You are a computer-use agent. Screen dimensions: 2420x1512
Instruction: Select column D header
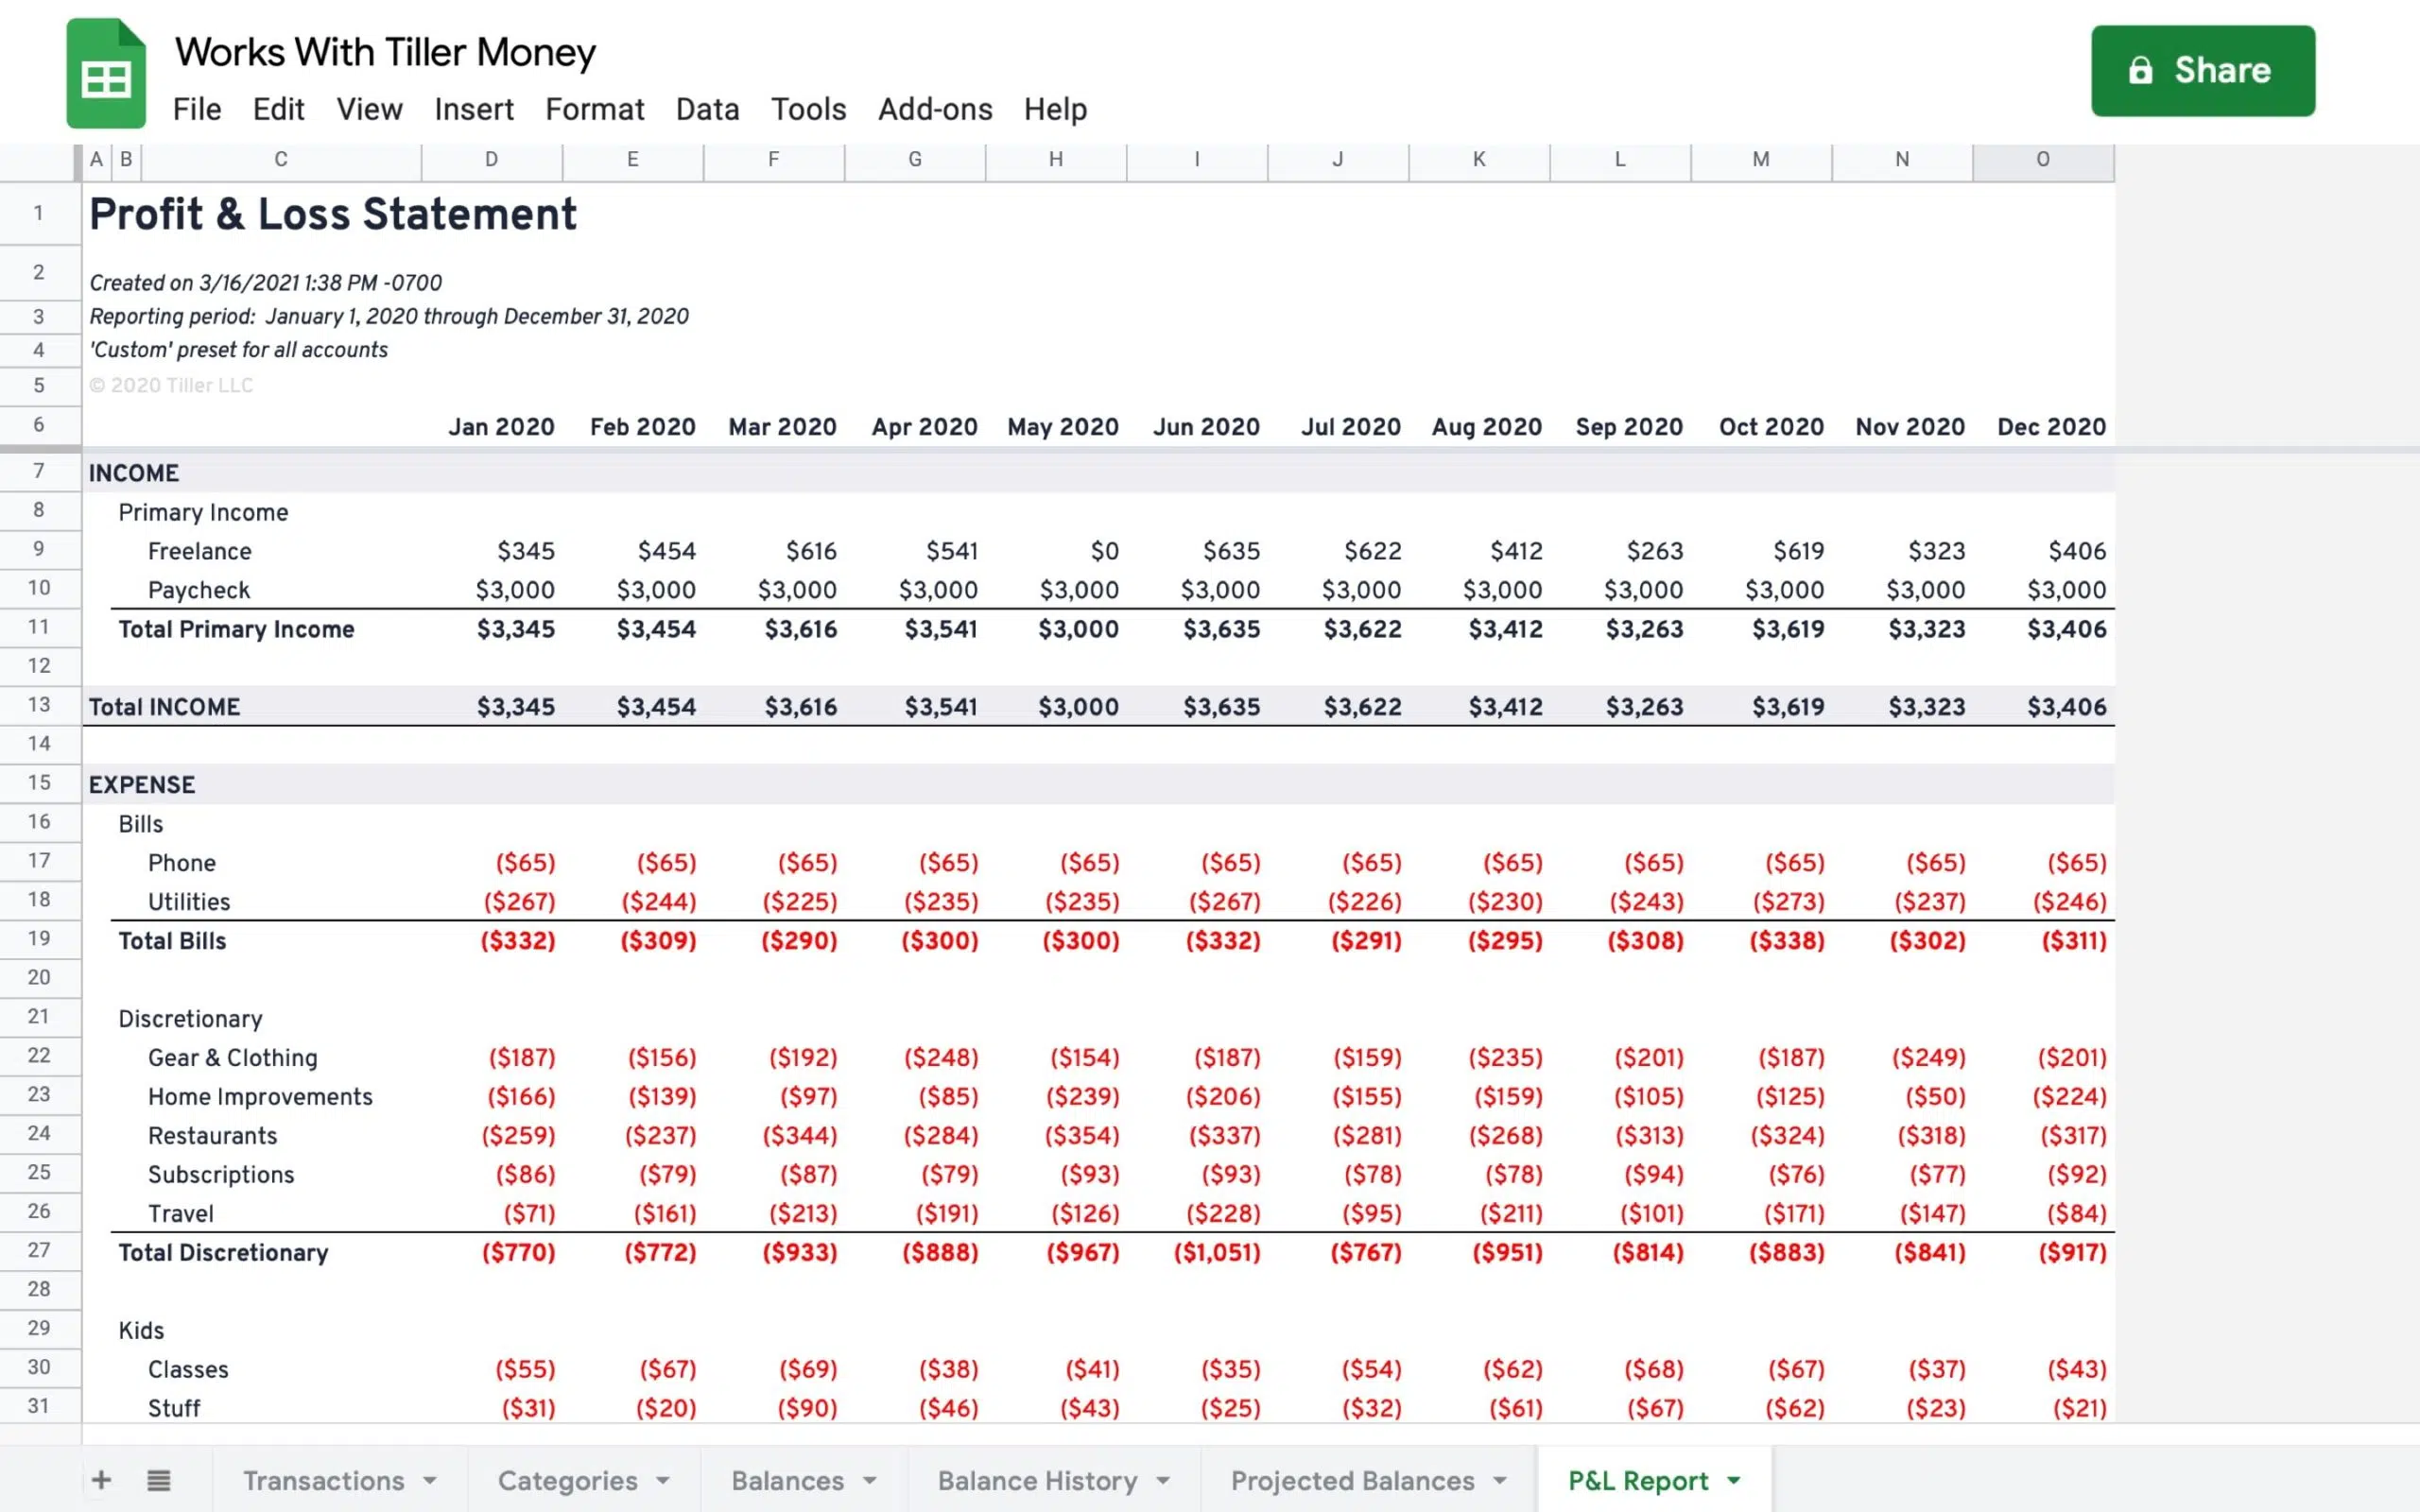pyautogui.click(x=492, y=160)
